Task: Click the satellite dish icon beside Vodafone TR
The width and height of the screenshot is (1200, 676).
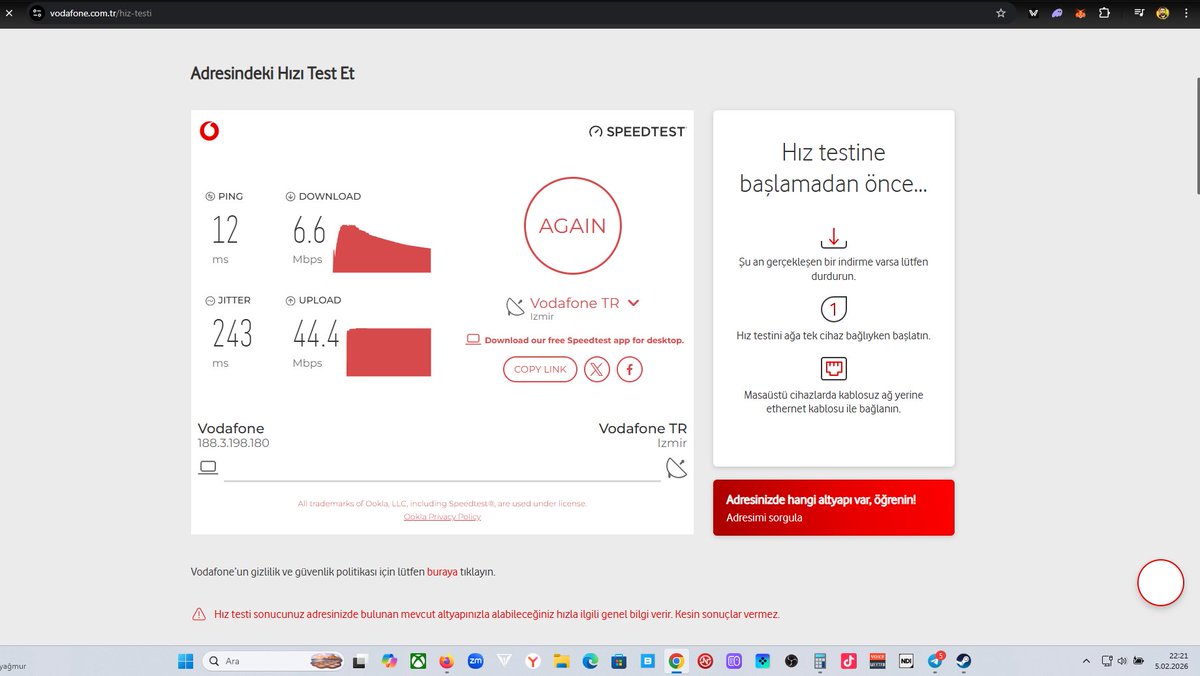Action: tap(515, 307)
